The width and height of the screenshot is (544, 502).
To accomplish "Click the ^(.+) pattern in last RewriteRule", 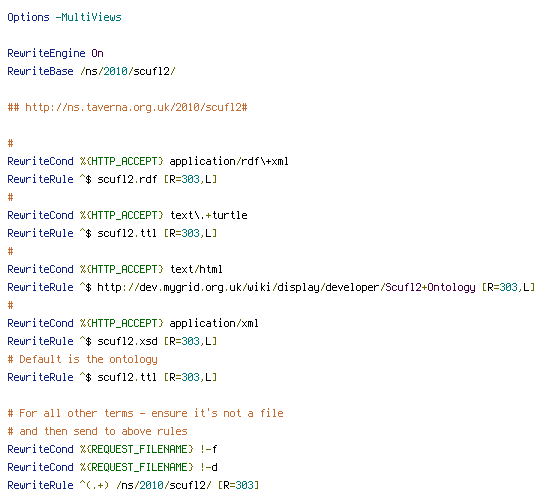I will click(x=94, y=485).
